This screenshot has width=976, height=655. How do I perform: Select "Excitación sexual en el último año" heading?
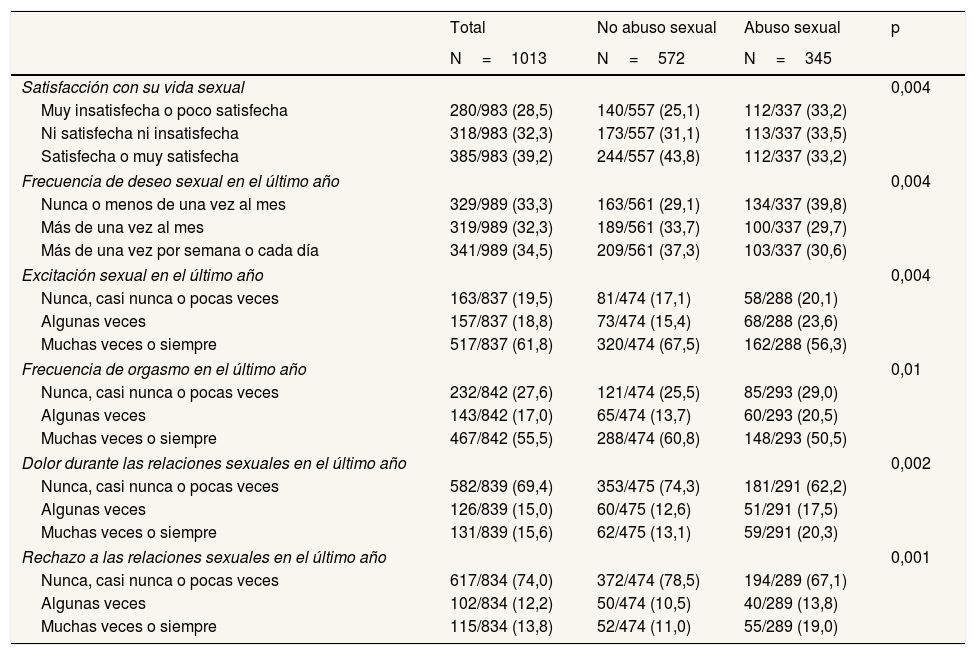coord(143,275)
